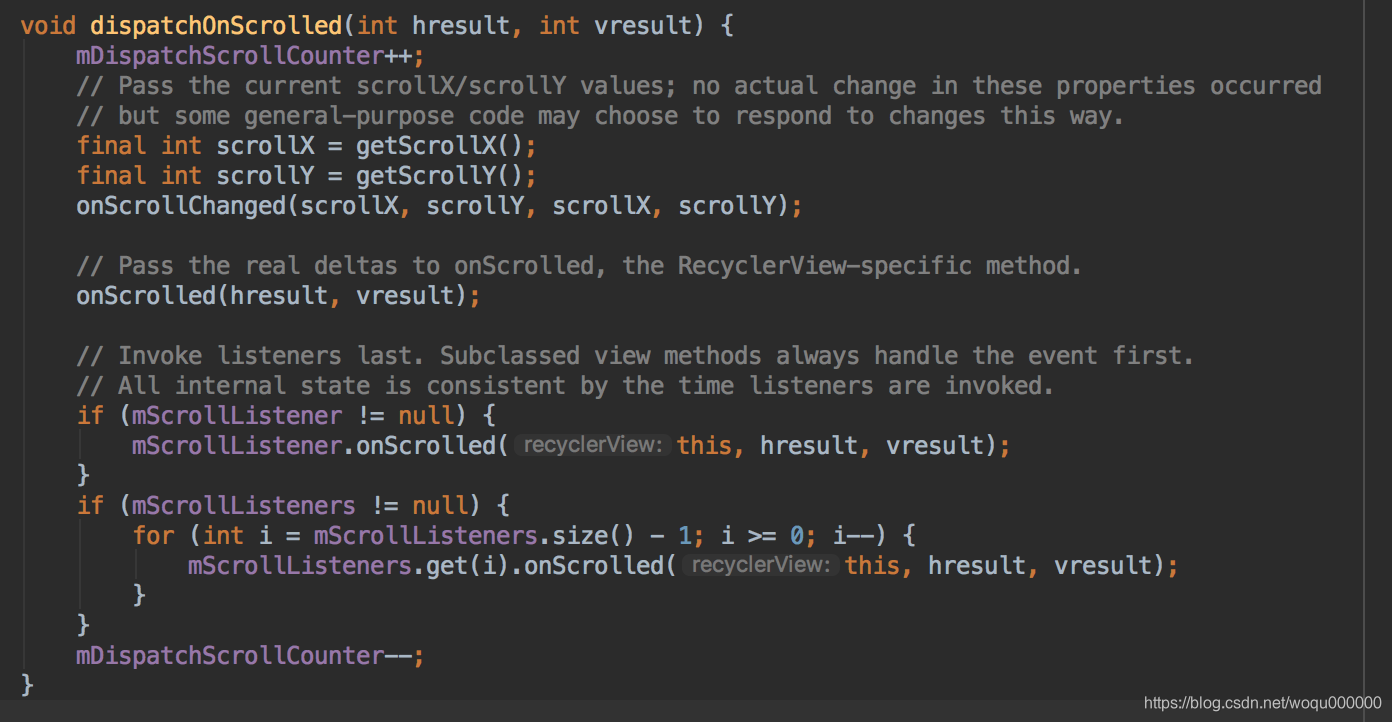Click the standalone onScrolled(hresult, vresult) call
Screen dimensions: 1392x722
tap(278, 295)
